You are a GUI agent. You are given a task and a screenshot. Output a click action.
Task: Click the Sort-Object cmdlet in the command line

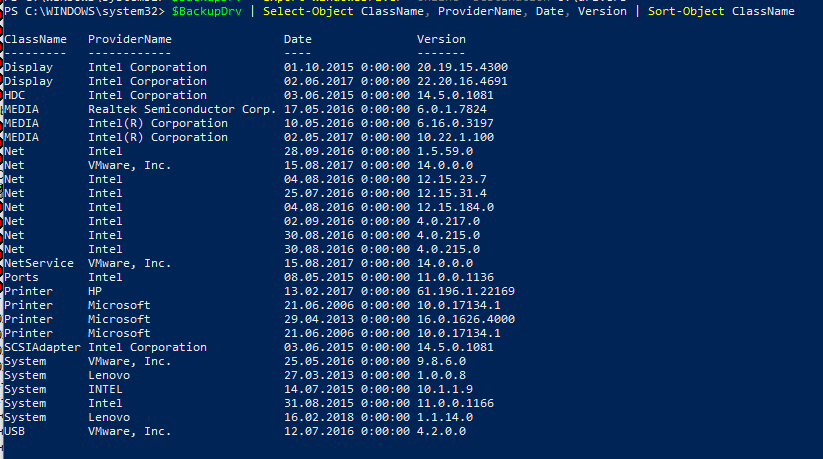(x=686, y=11)
